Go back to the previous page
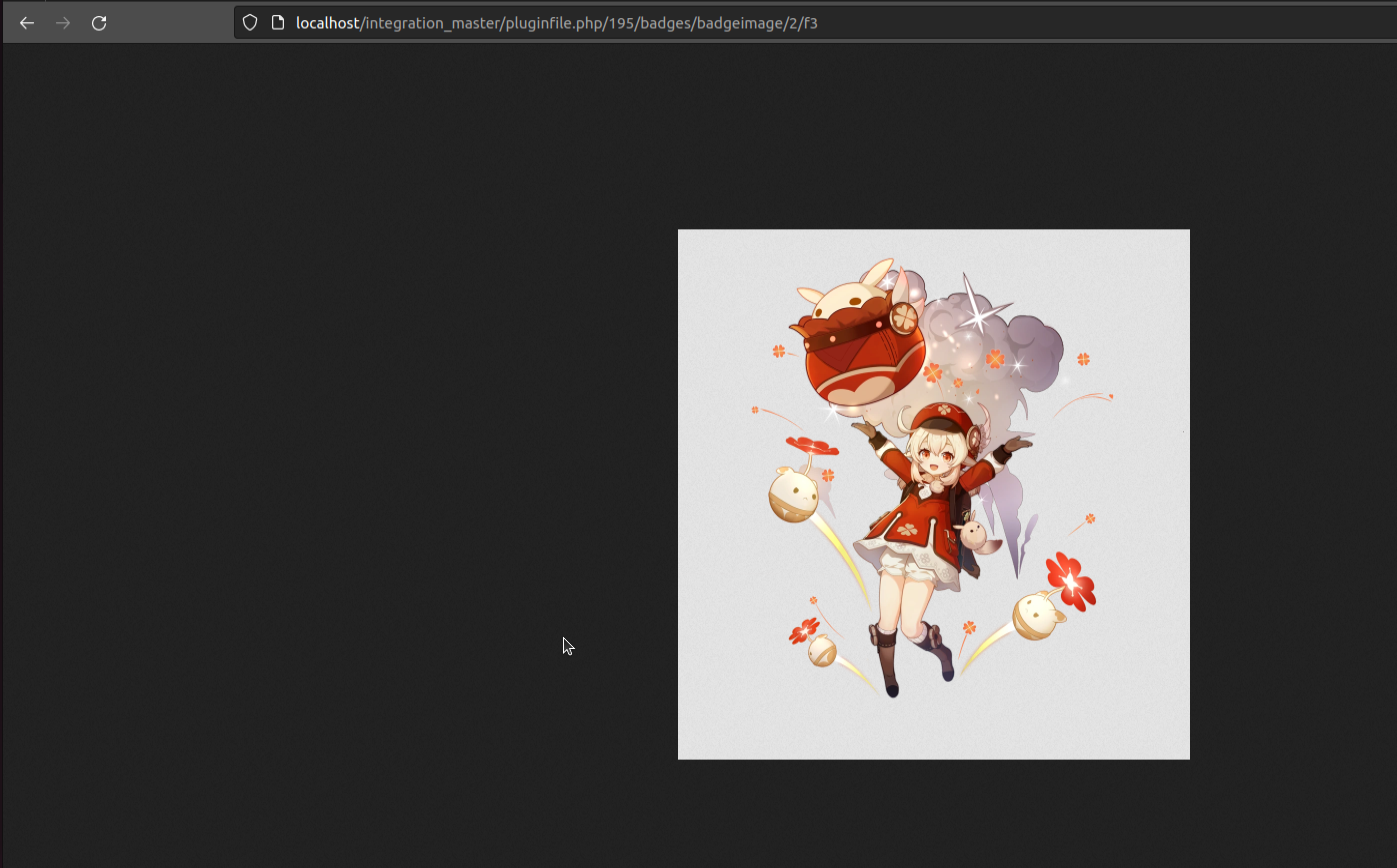1397x868 pixels. [27, 23]
